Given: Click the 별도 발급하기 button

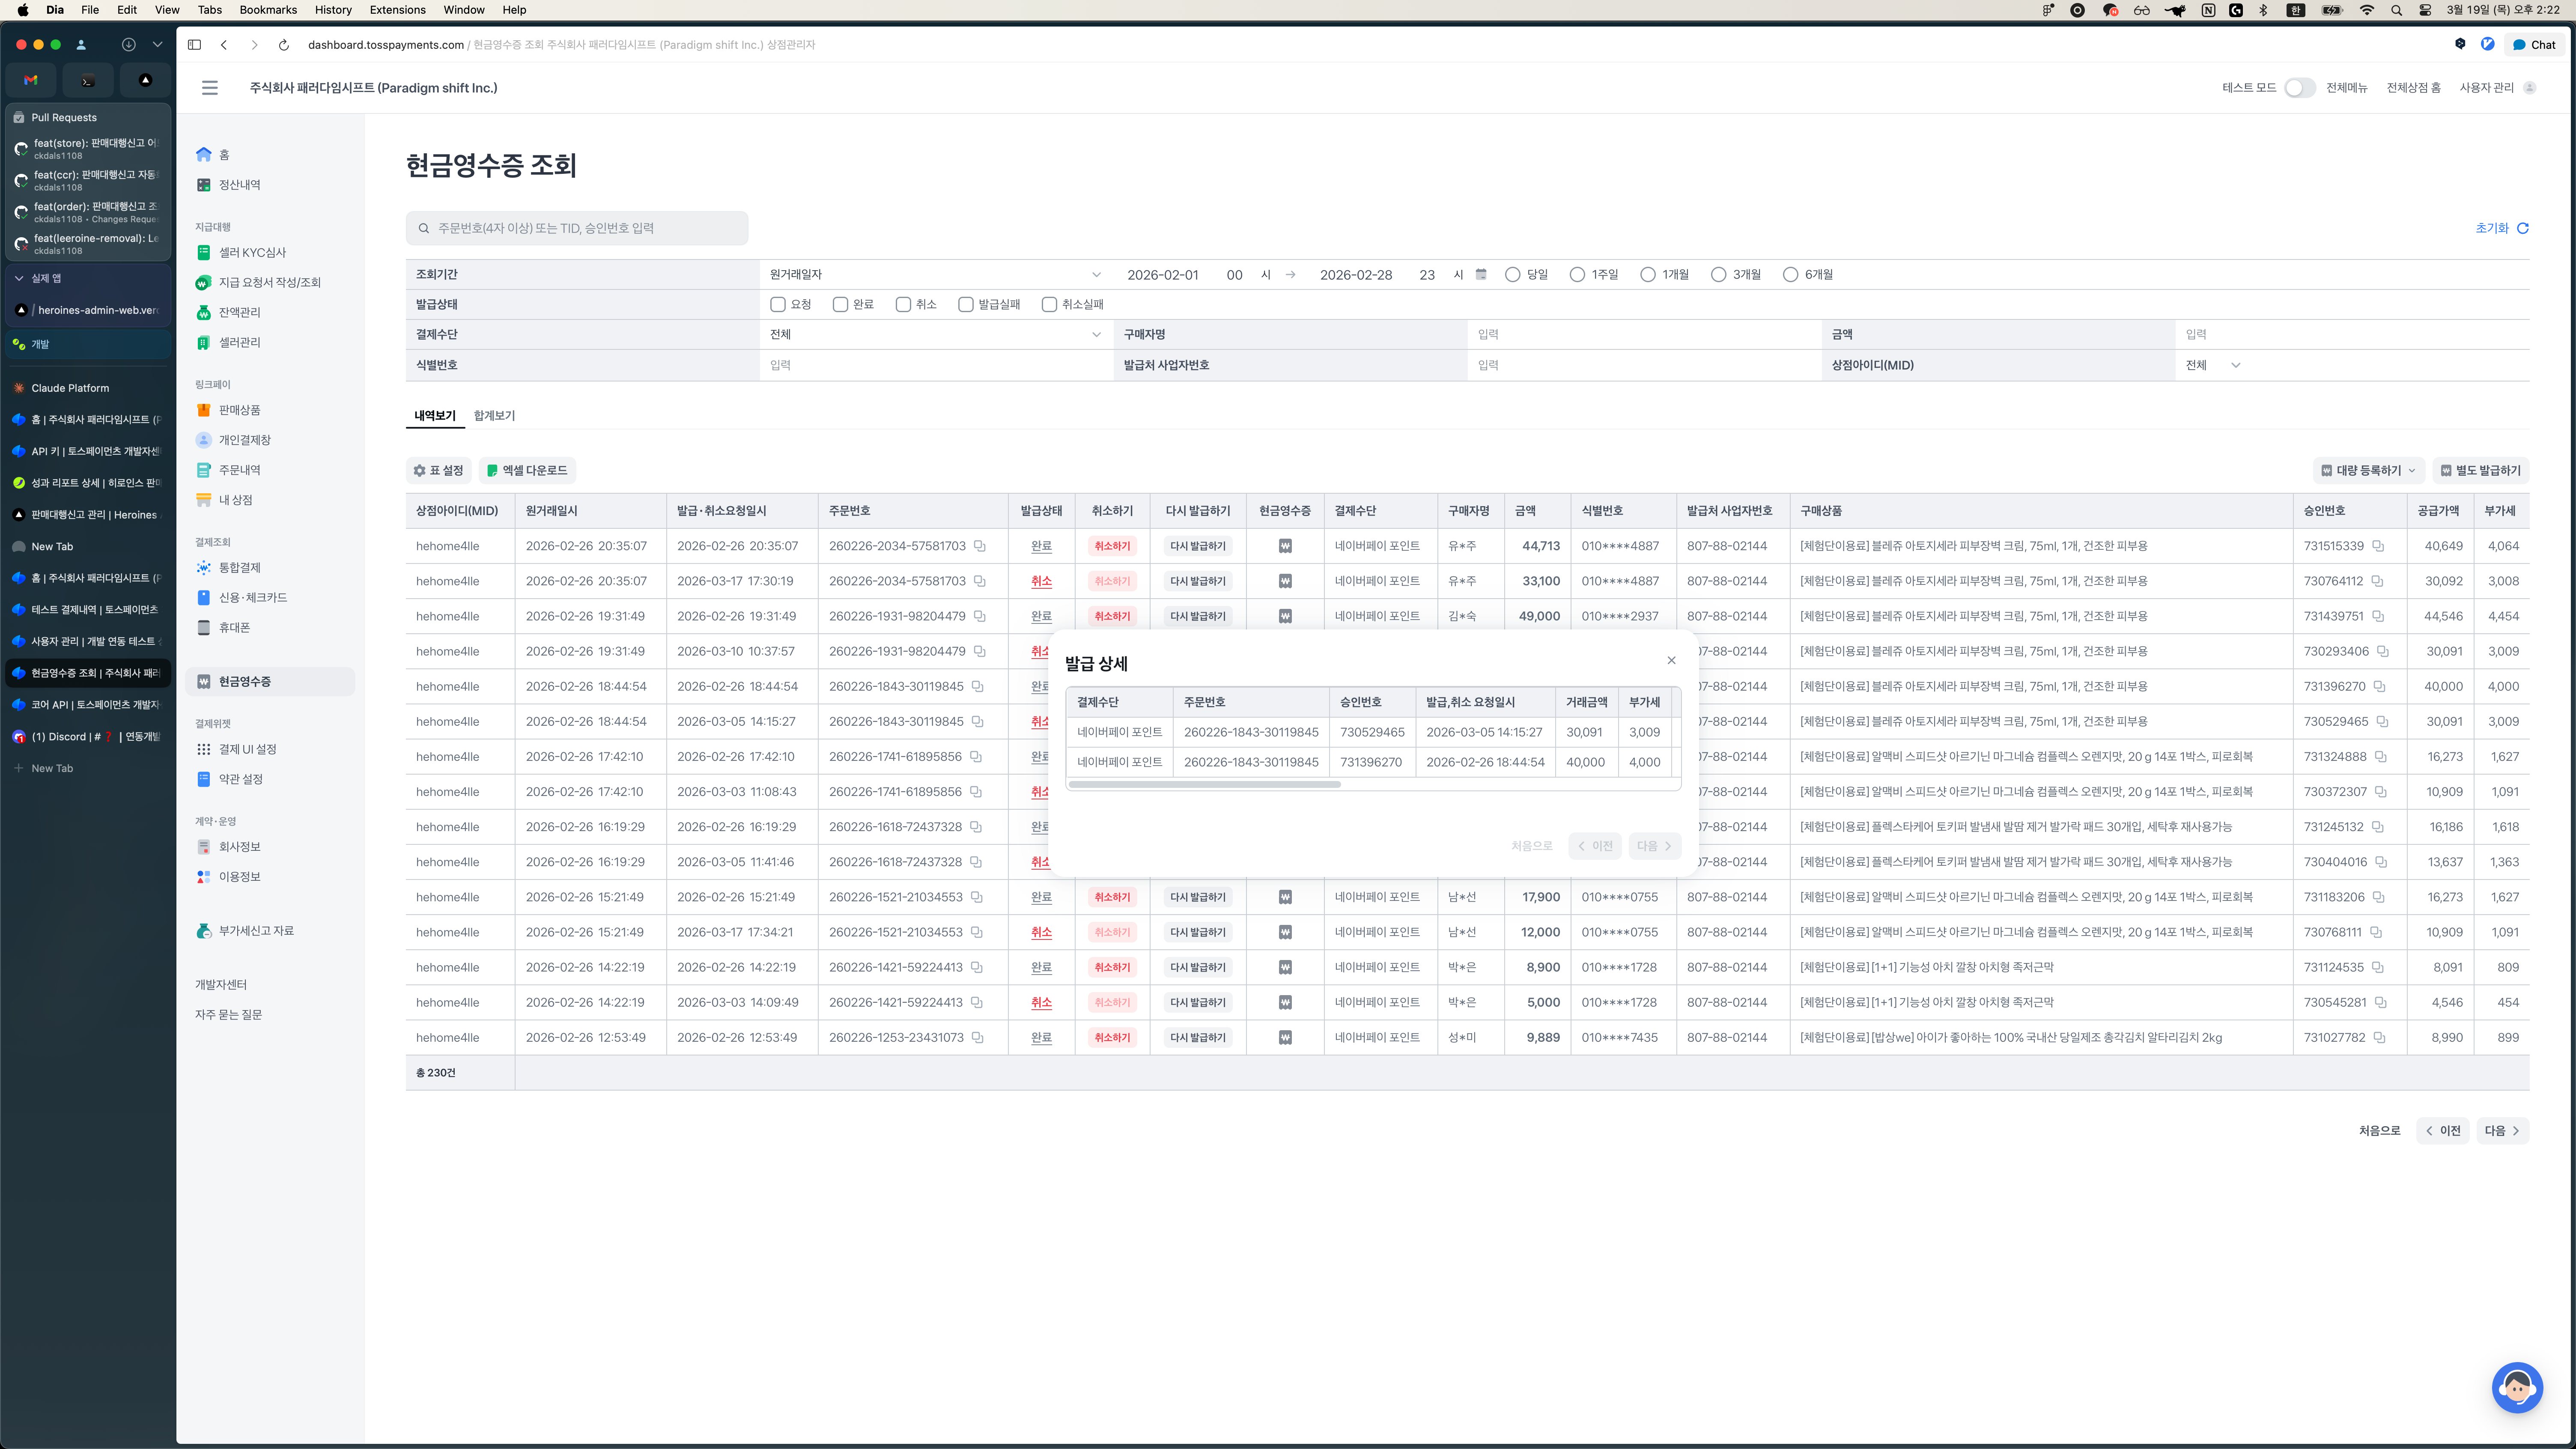Looking at the screenshot, I should pyautogui.click(x=2480, y=470).
